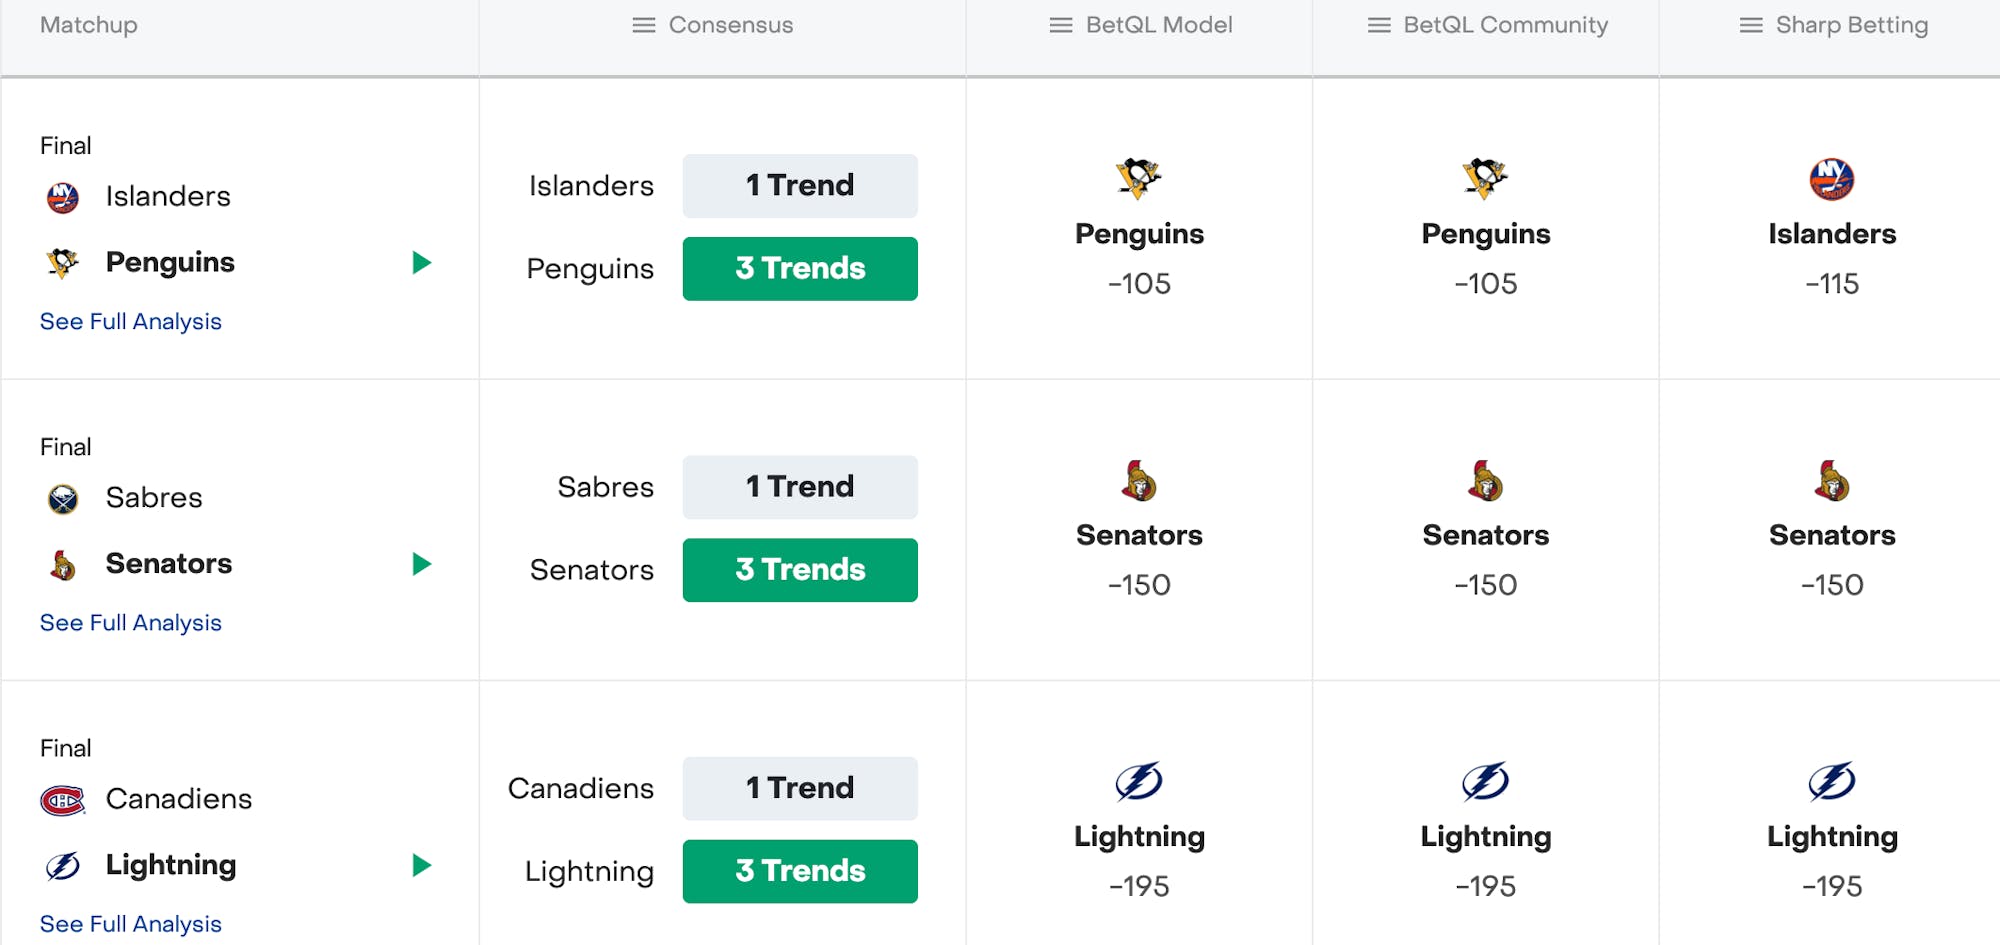Open See Full Analysis for Islanders-Penguins

tap(131, 322)
